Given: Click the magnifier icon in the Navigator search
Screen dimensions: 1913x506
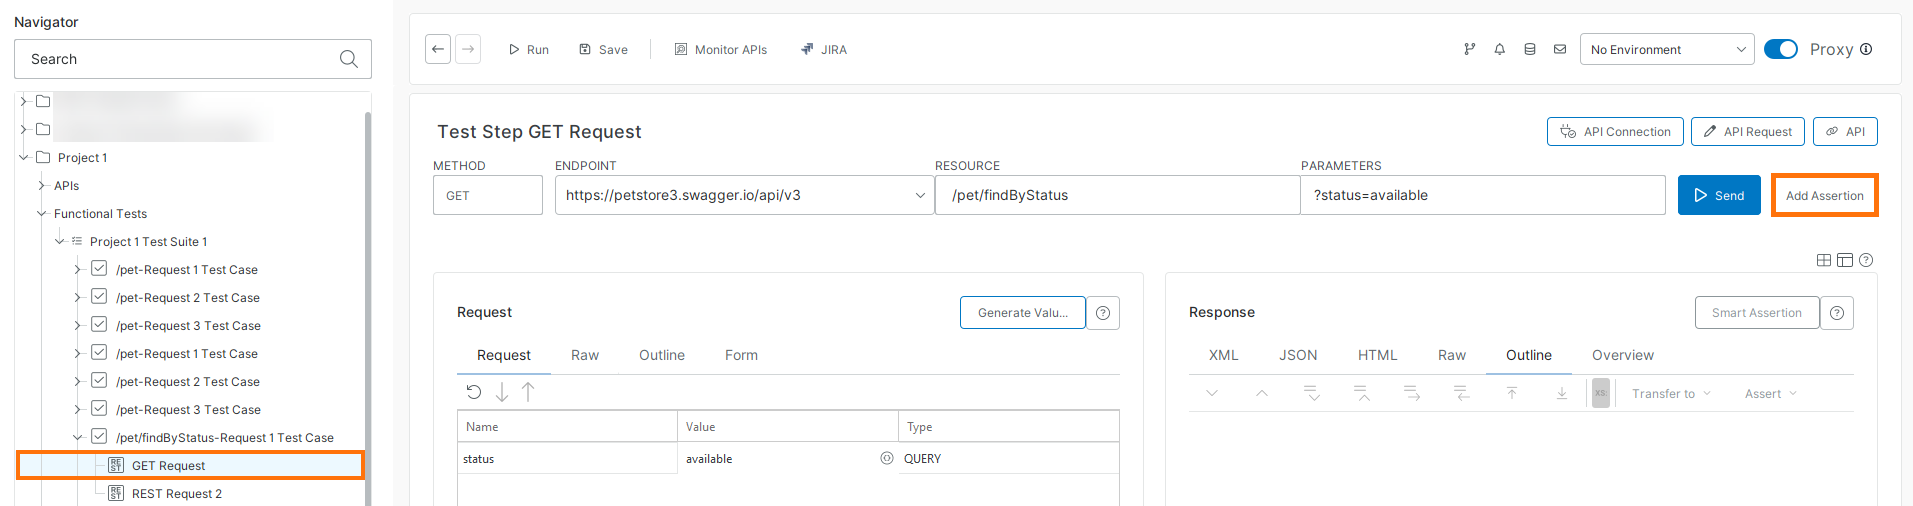Looking at the screenshot, I should 348,59.
